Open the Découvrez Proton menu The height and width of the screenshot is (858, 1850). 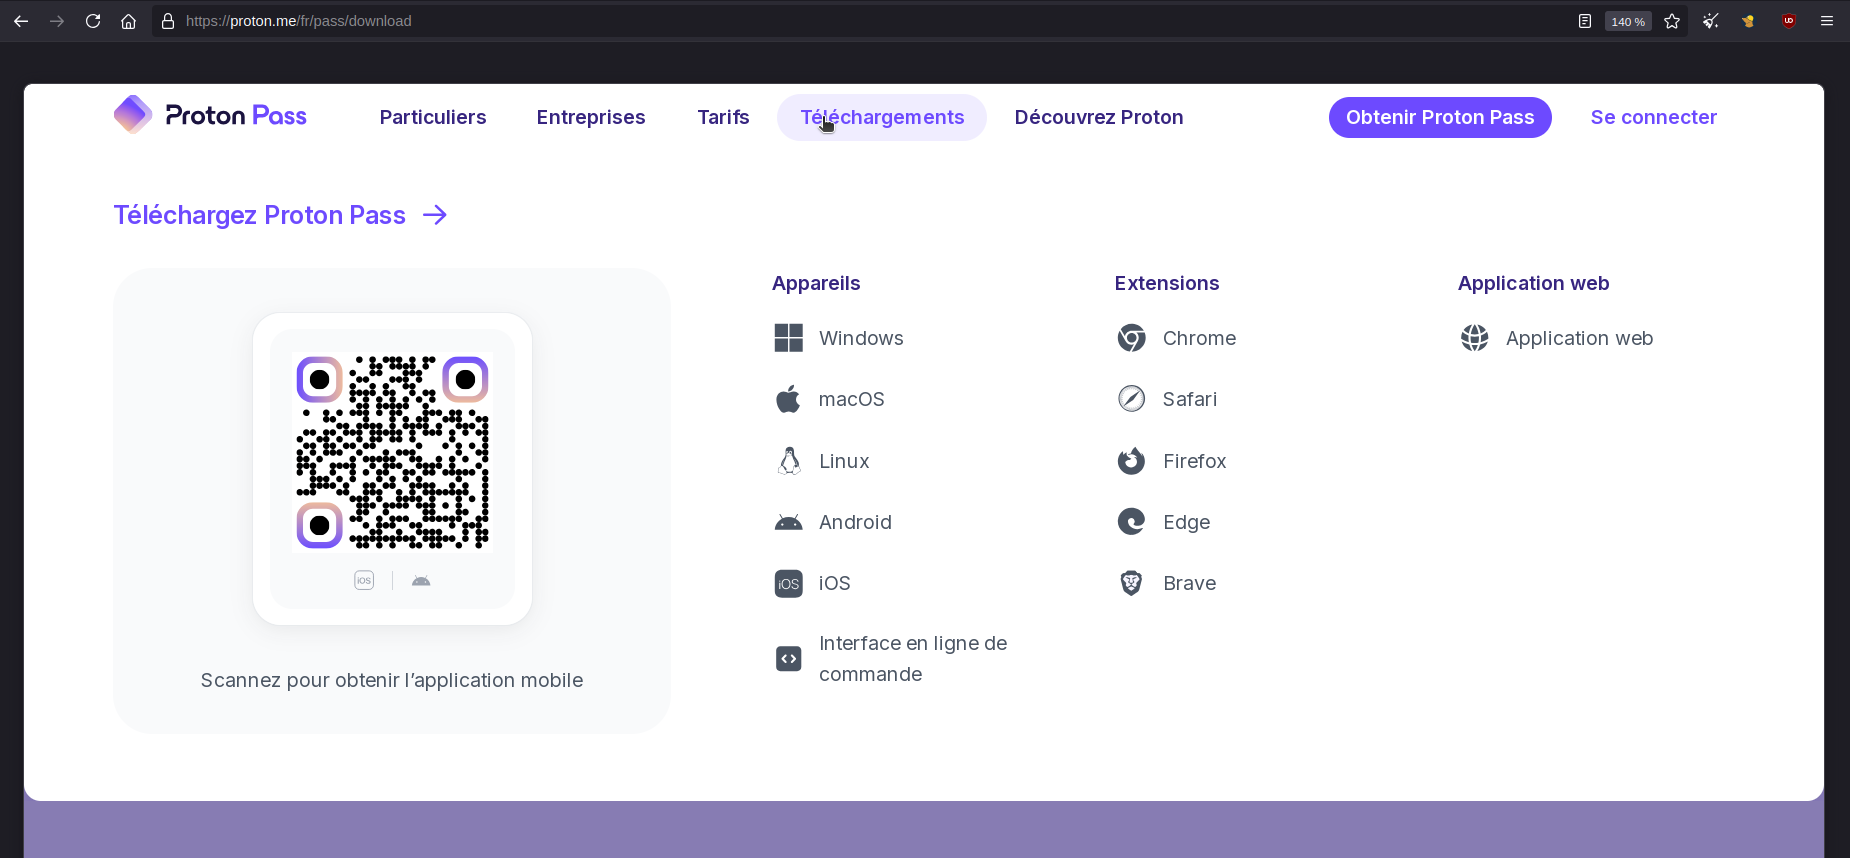[1099, 117]
